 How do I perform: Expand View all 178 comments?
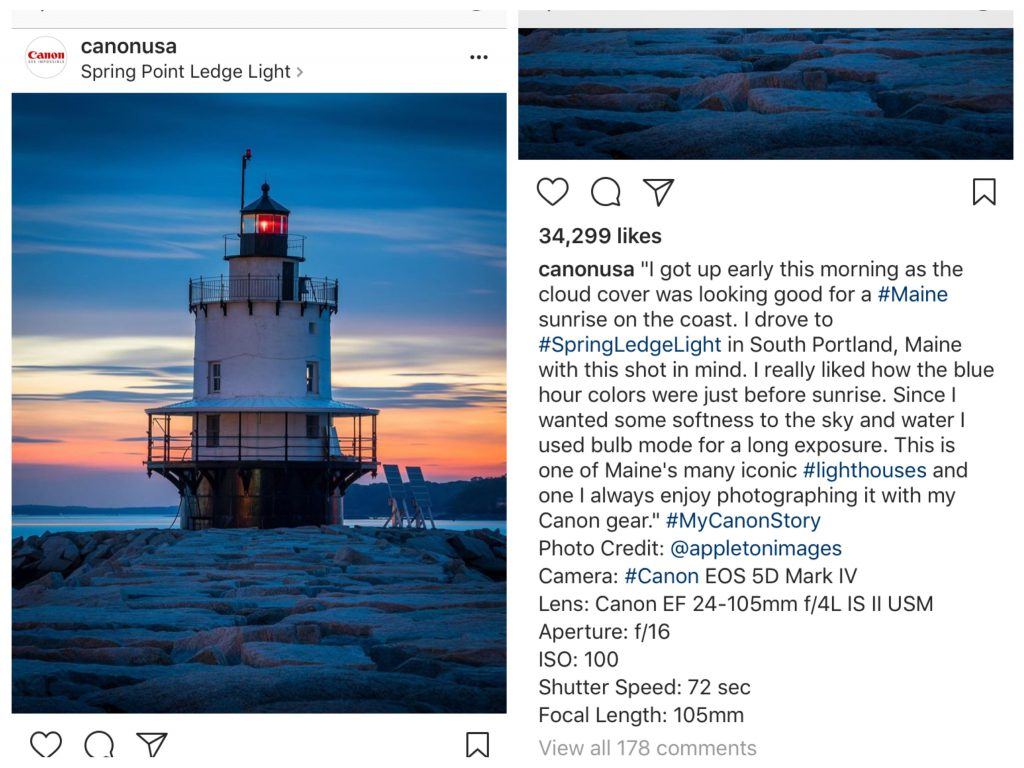(647, 748)
